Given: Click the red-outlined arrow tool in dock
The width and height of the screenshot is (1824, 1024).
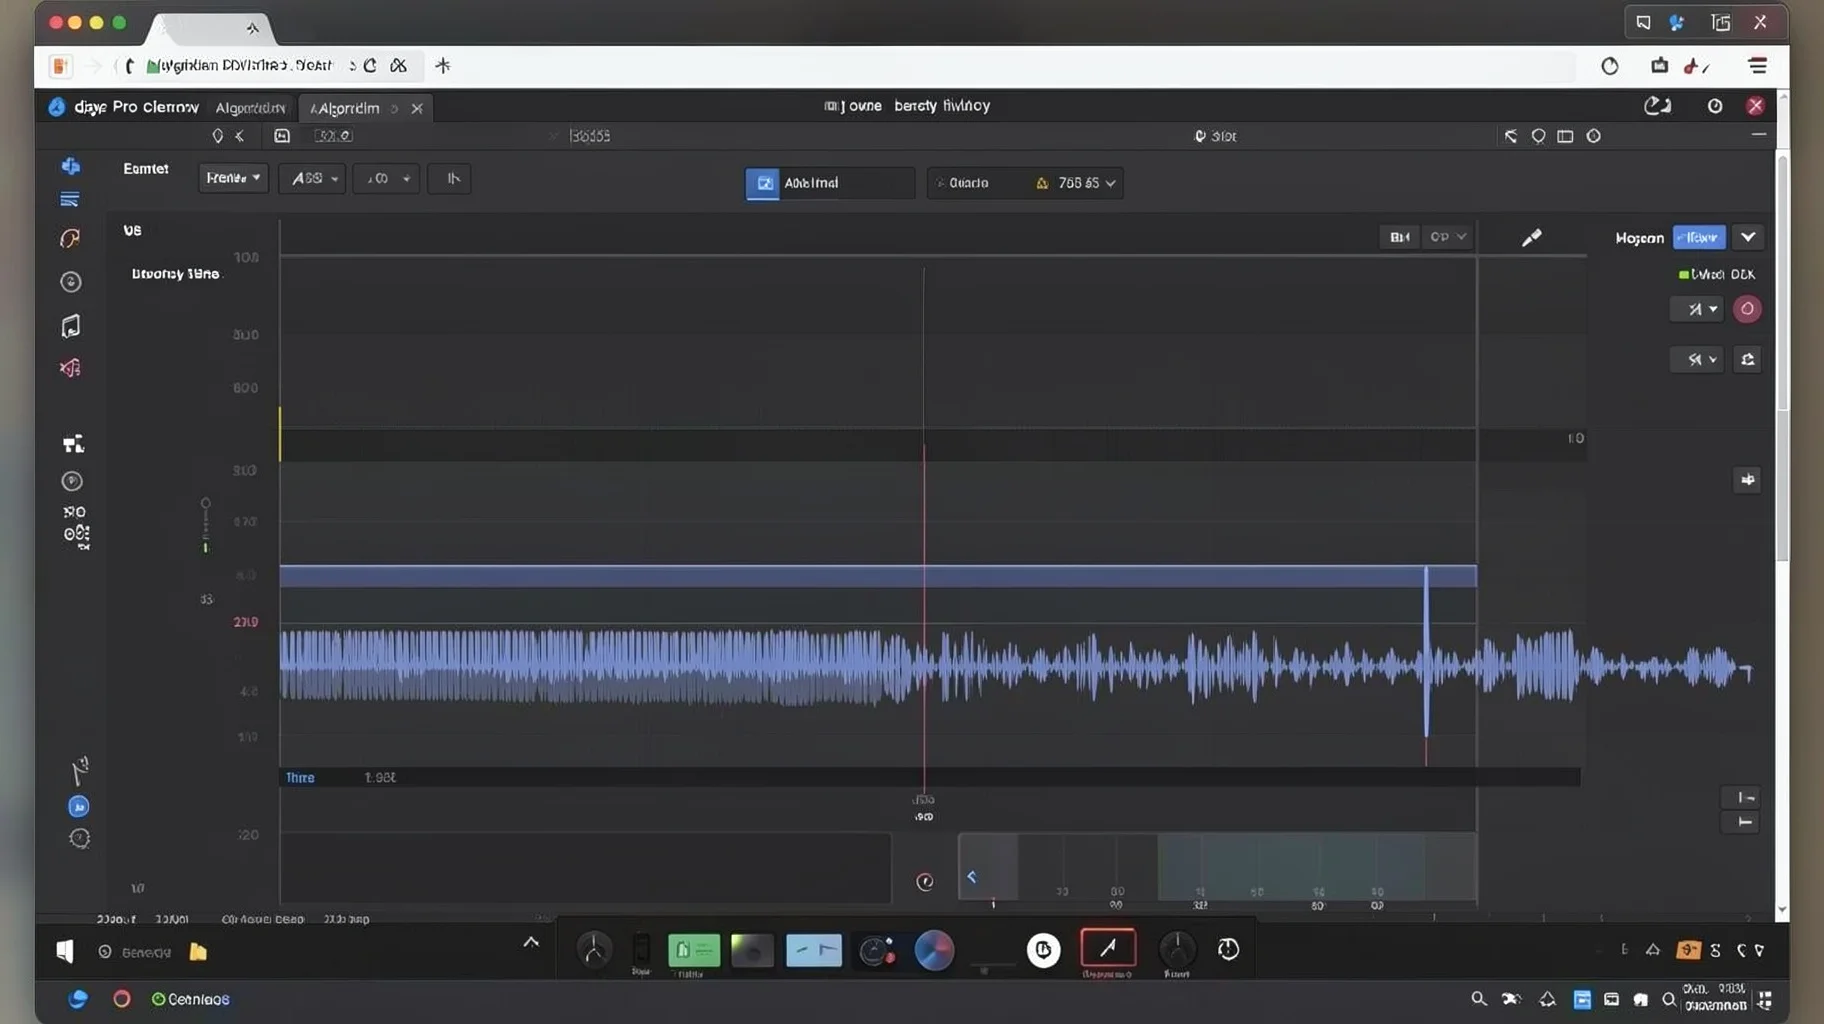Looking at the screenshot, I should [x=1108, y=948].
